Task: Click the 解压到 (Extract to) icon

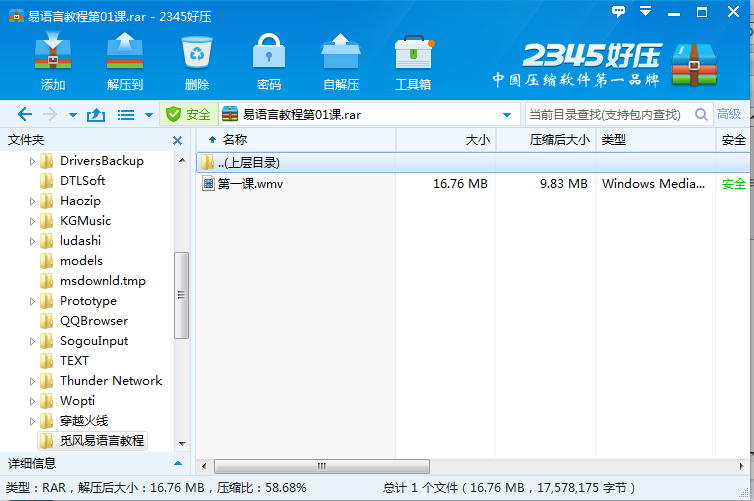Action: (x=125, y=61)
